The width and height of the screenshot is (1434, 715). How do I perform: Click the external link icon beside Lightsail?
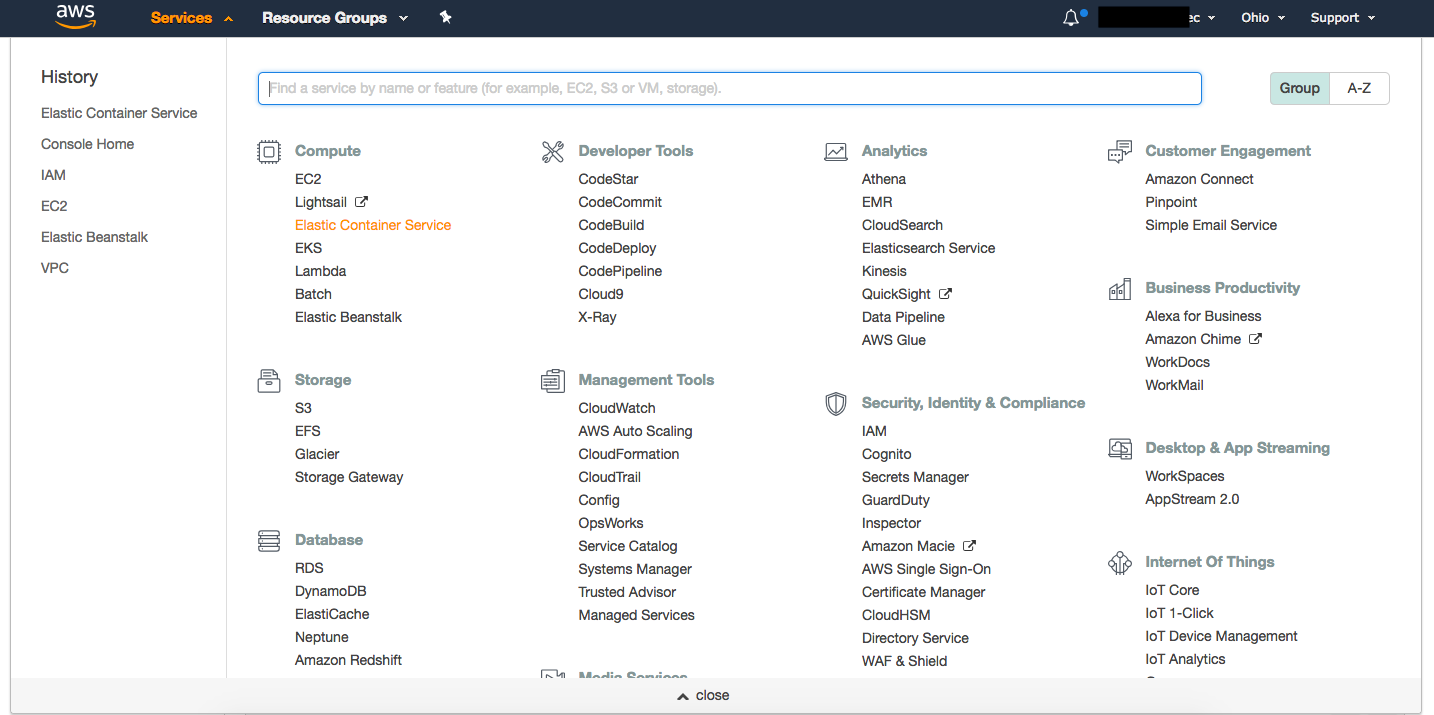(362, 202)
